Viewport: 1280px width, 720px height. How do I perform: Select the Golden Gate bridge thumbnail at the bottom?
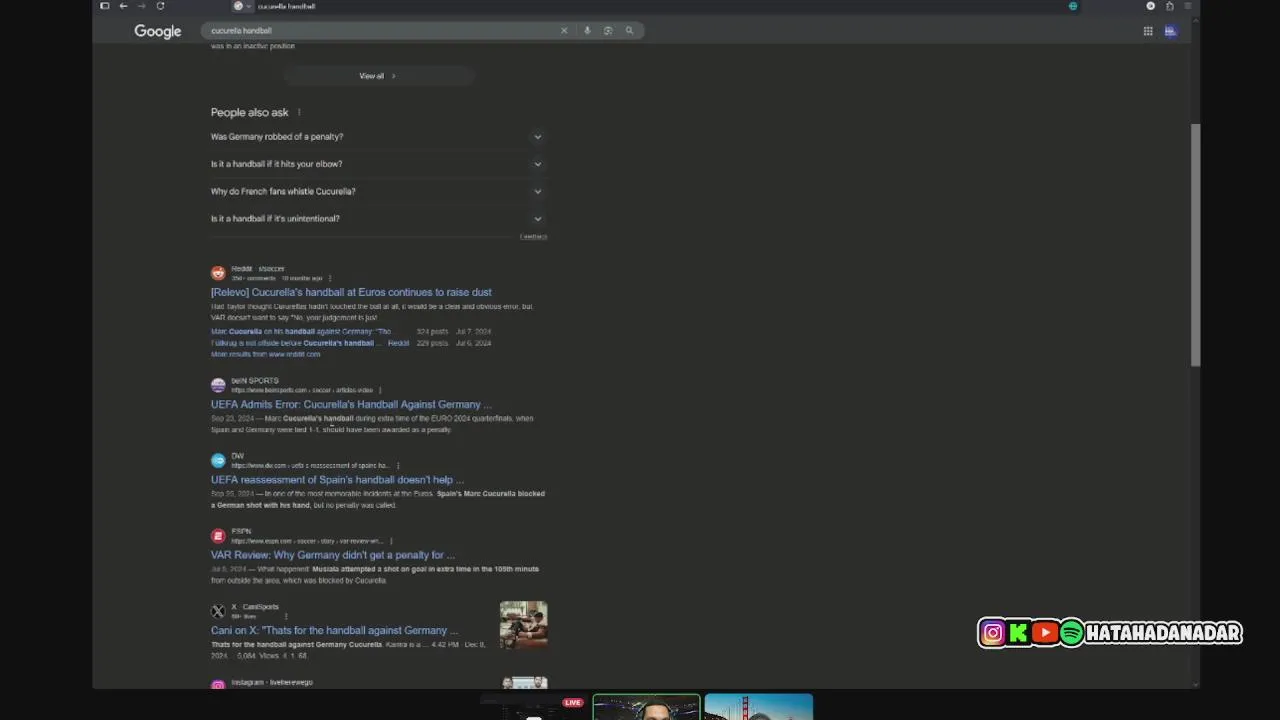tap(758, 707)
